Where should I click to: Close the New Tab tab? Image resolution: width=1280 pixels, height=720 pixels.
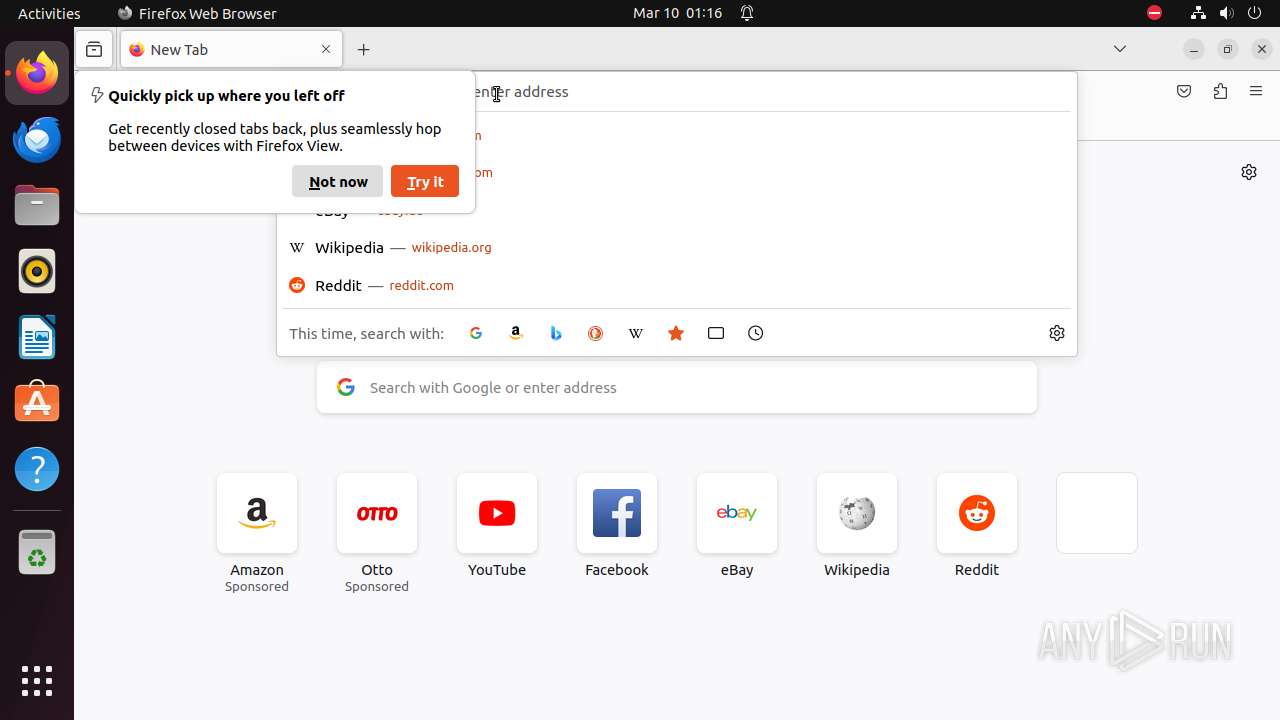pyautogui.click(x=326, y=49)
